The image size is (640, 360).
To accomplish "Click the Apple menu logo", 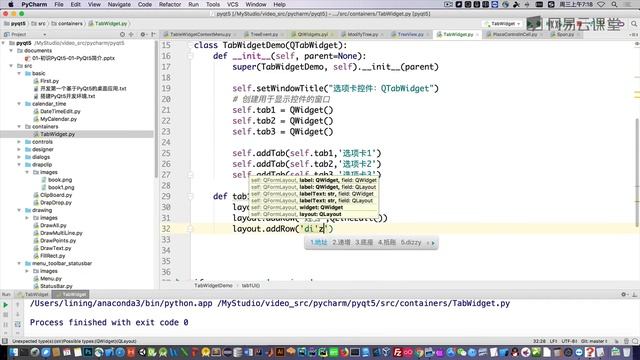I will pyautogui.click(x=11, y=4).
